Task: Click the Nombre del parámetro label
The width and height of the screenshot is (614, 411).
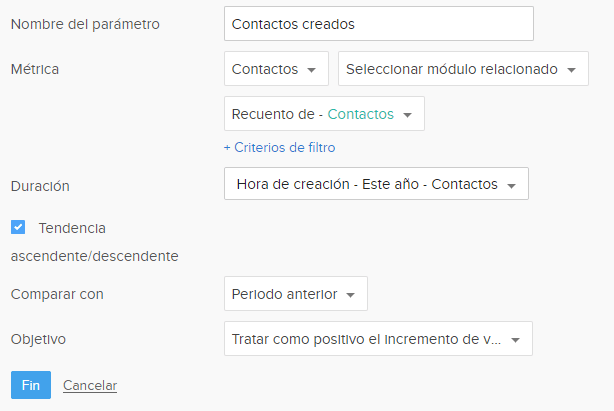Action: [x=85, y=24]
